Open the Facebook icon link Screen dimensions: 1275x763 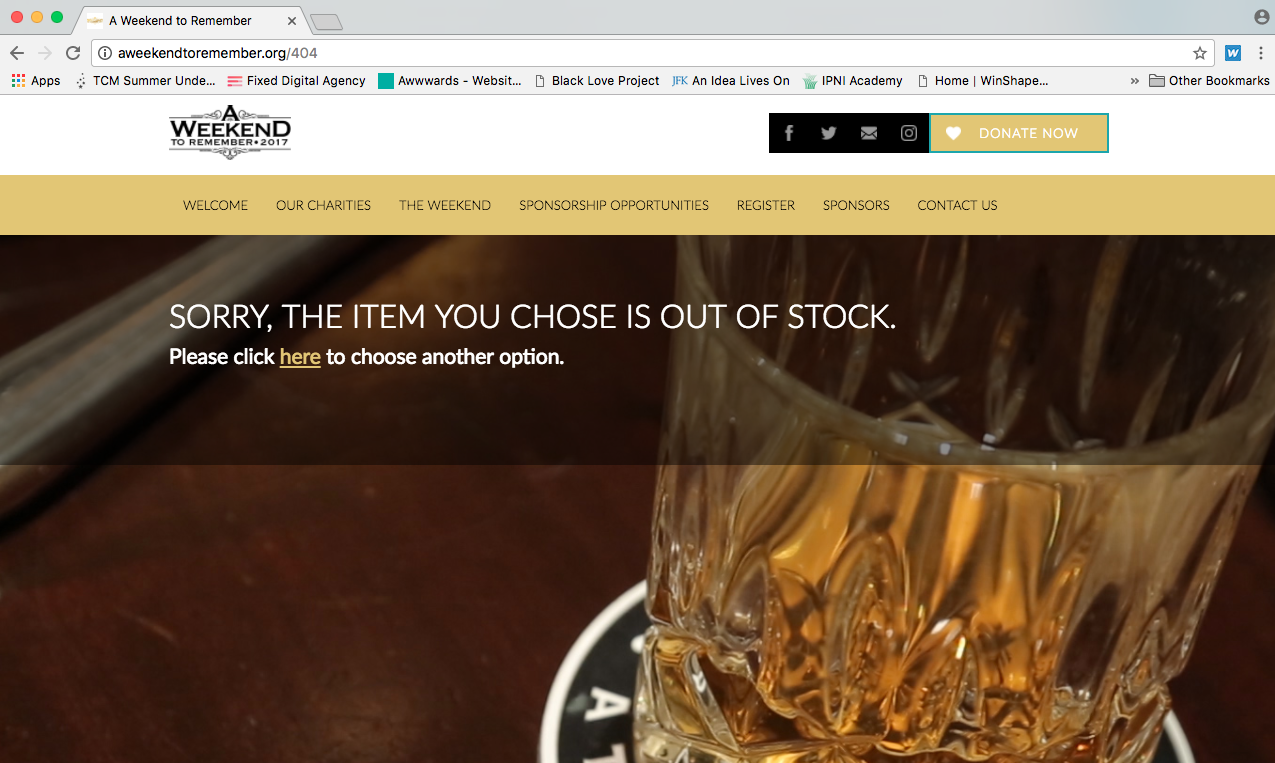pos(789,133)
